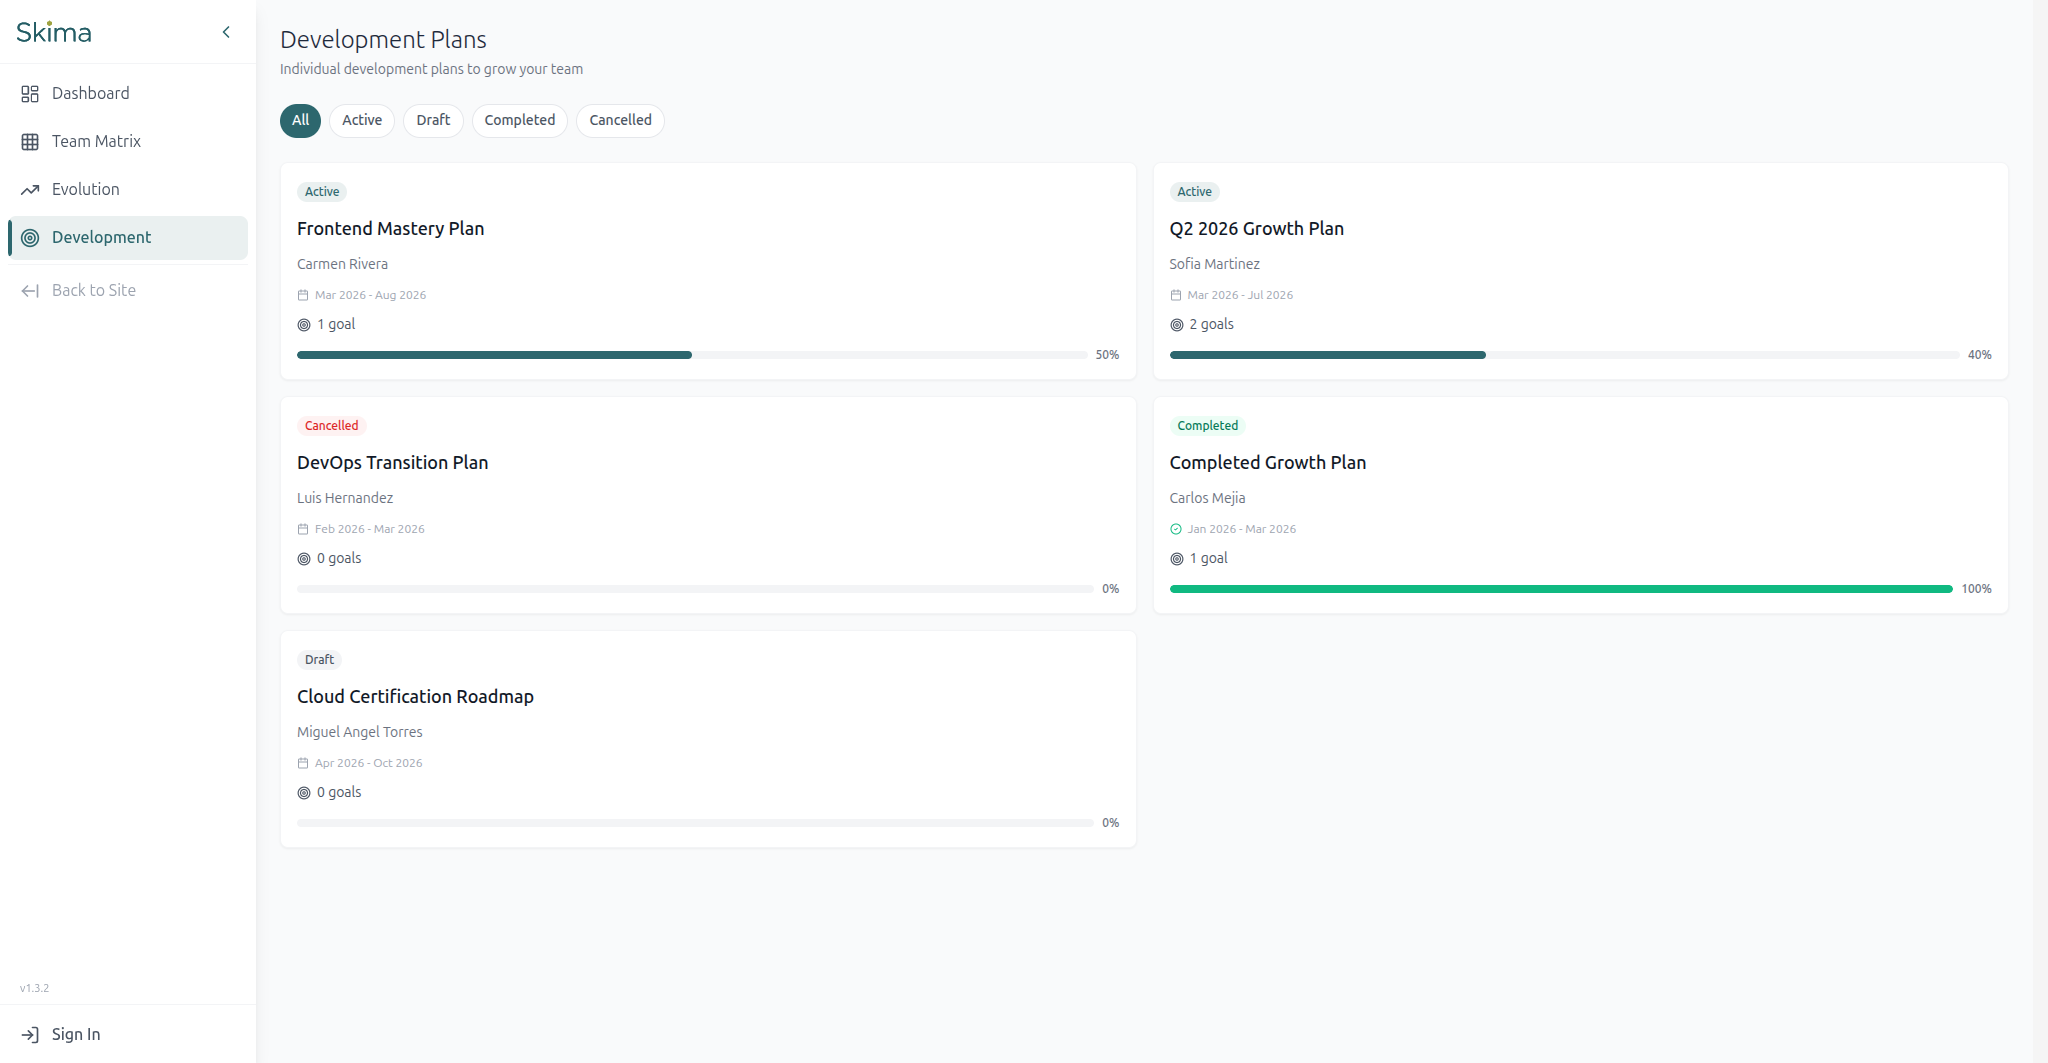This screenshot has width=2048, height=1063.
Task: Switch to the Completed filter
Action: coord(519,120)
